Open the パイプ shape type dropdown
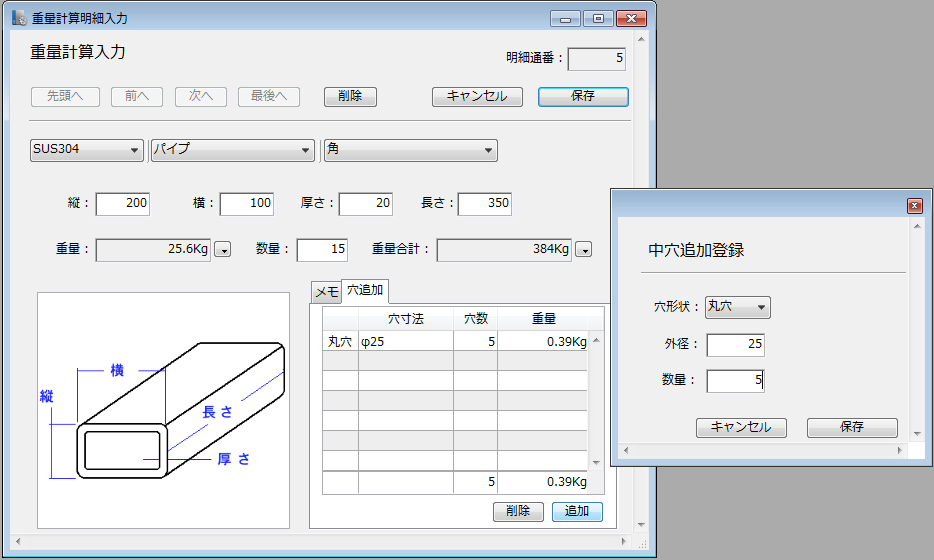 [232, 150]
